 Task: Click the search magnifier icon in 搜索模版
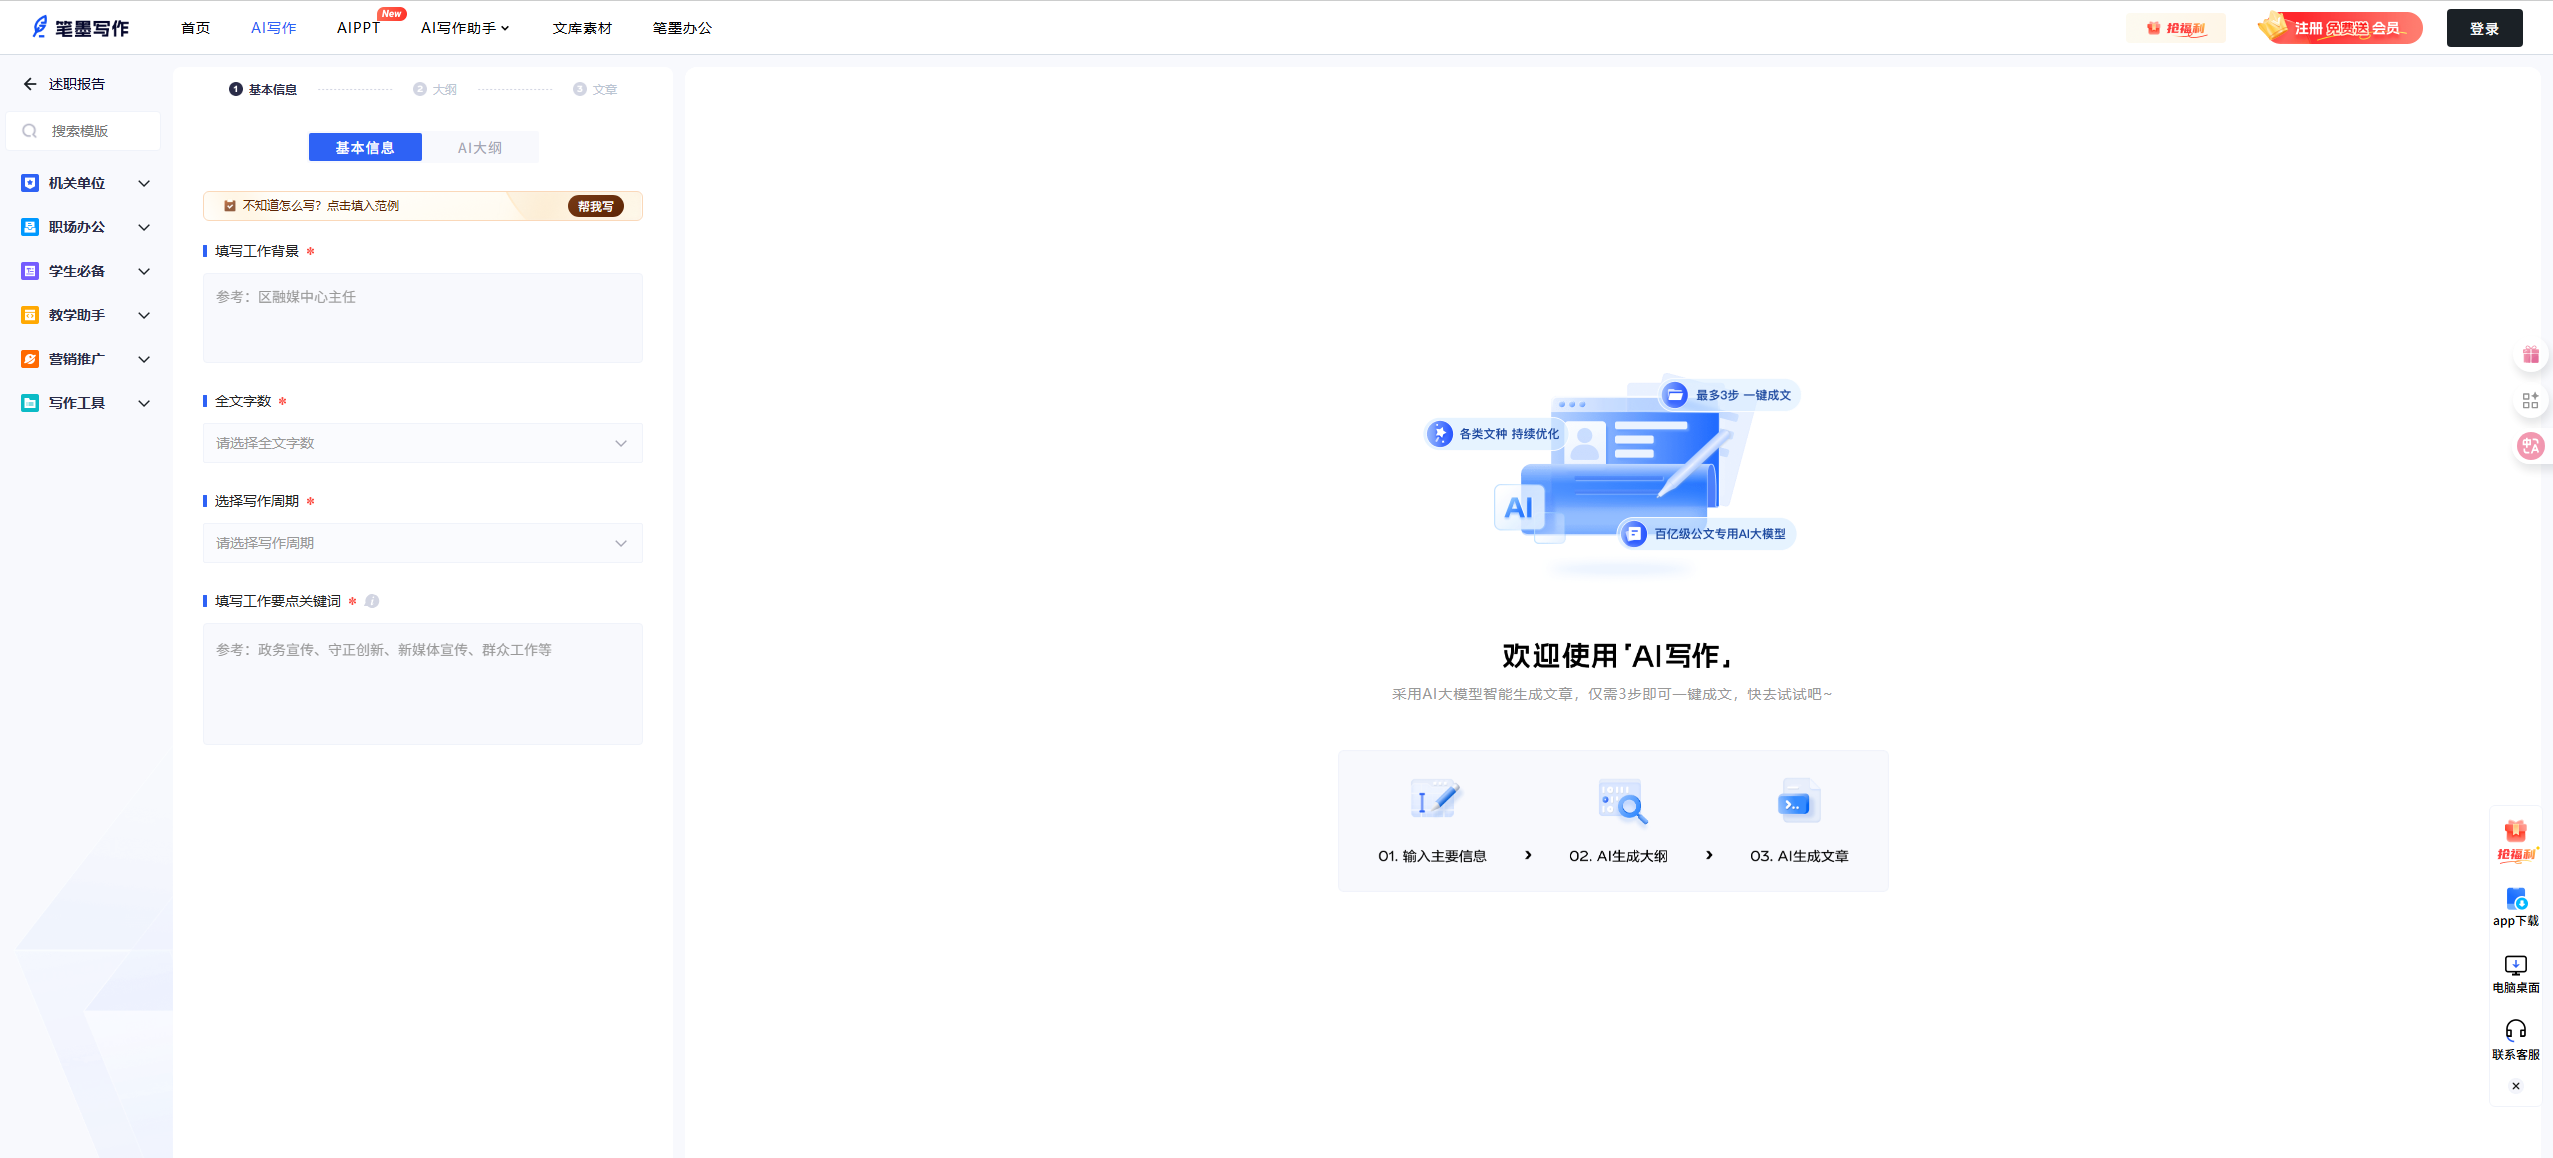point(30,131)
